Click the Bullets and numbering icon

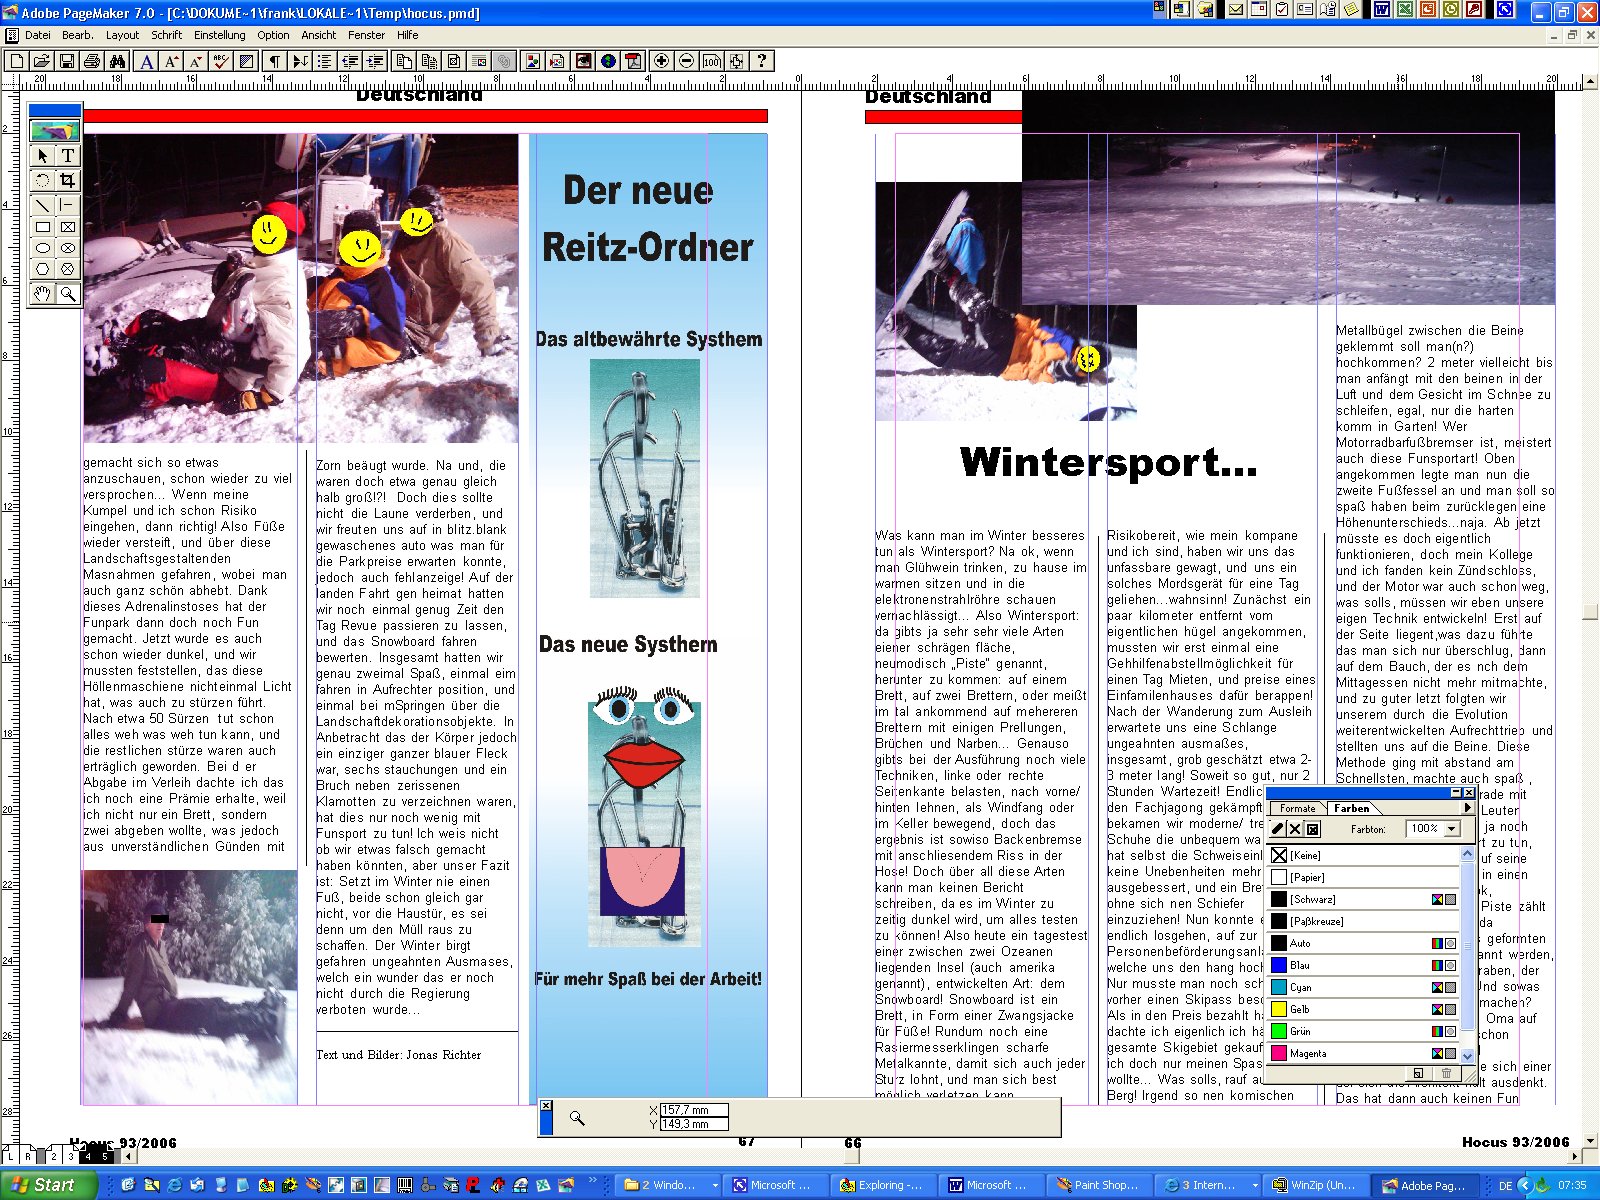tap(325, 61)
